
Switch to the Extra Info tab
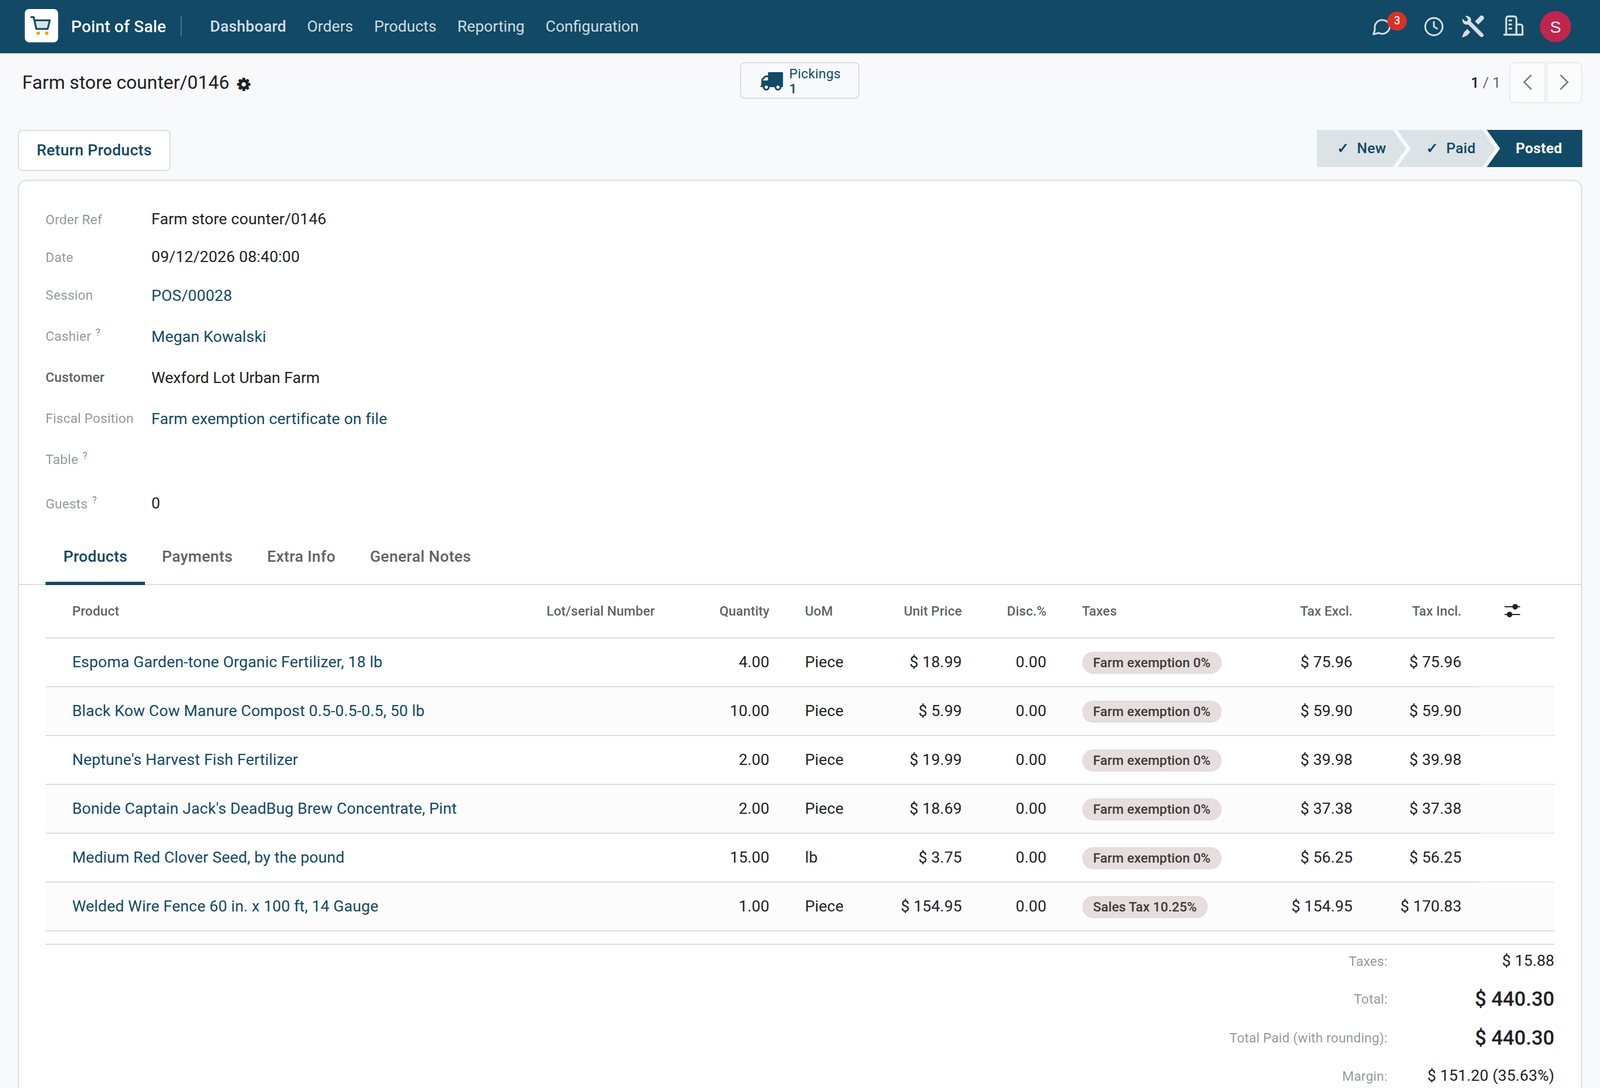click(x=301, y=557)
